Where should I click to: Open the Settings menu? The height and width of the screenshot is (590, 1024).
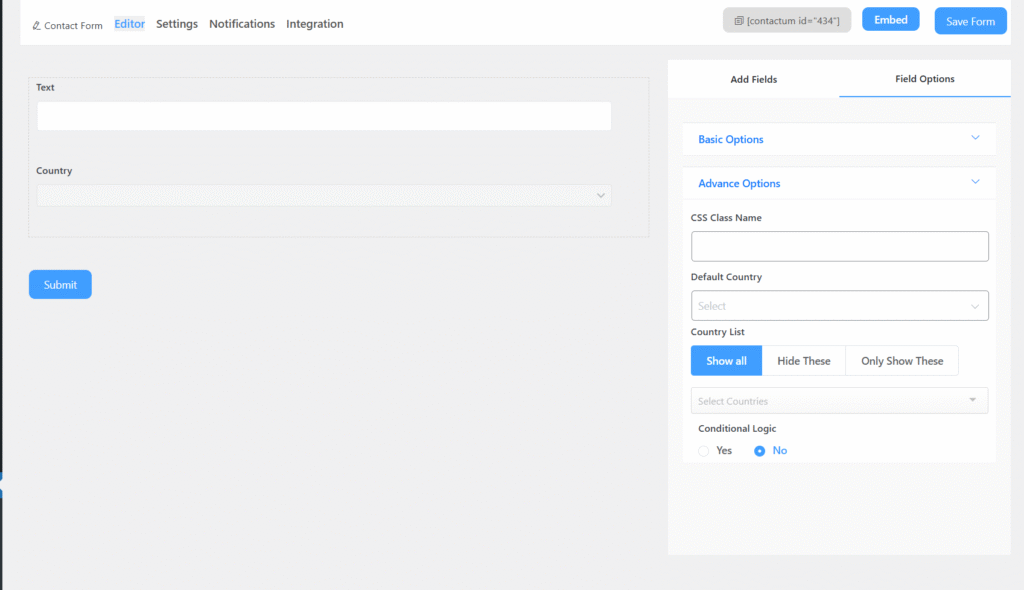177,24
